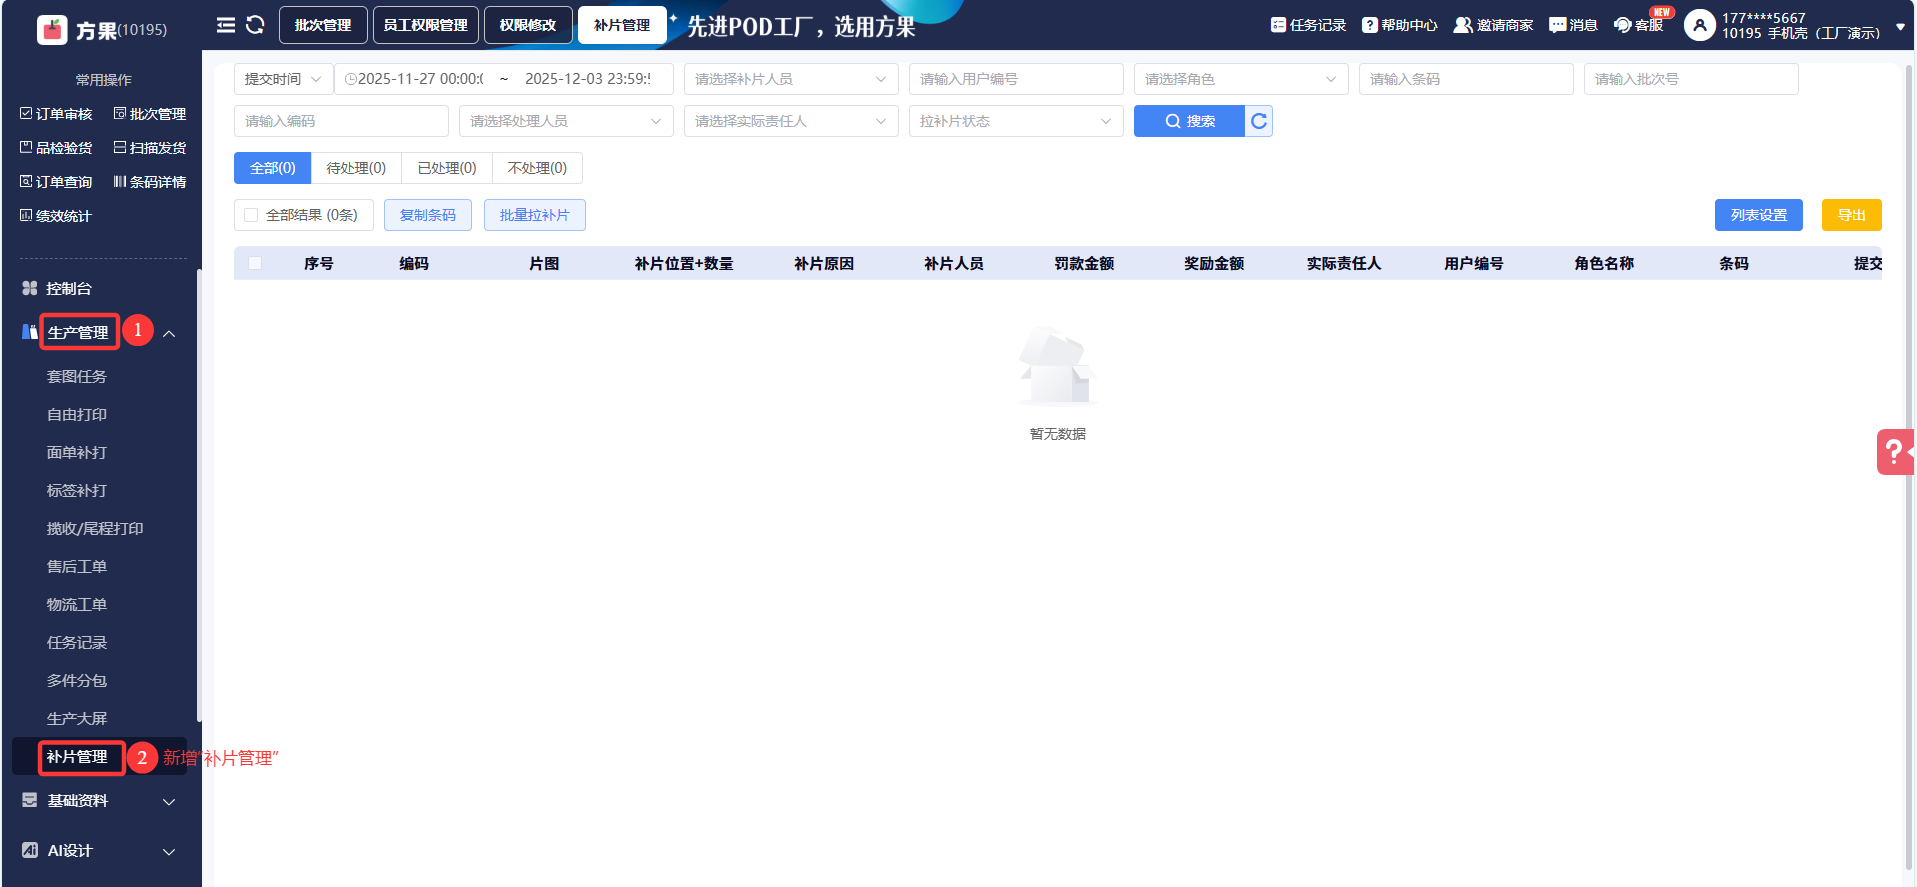Click the 批量拉补片 button

click(534, 215)
